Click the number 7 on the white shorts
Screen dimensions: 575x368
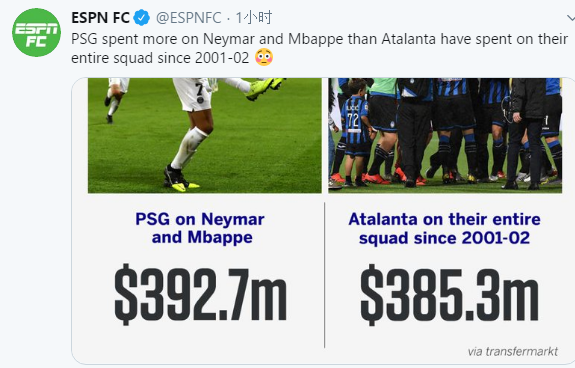point(199,89)
